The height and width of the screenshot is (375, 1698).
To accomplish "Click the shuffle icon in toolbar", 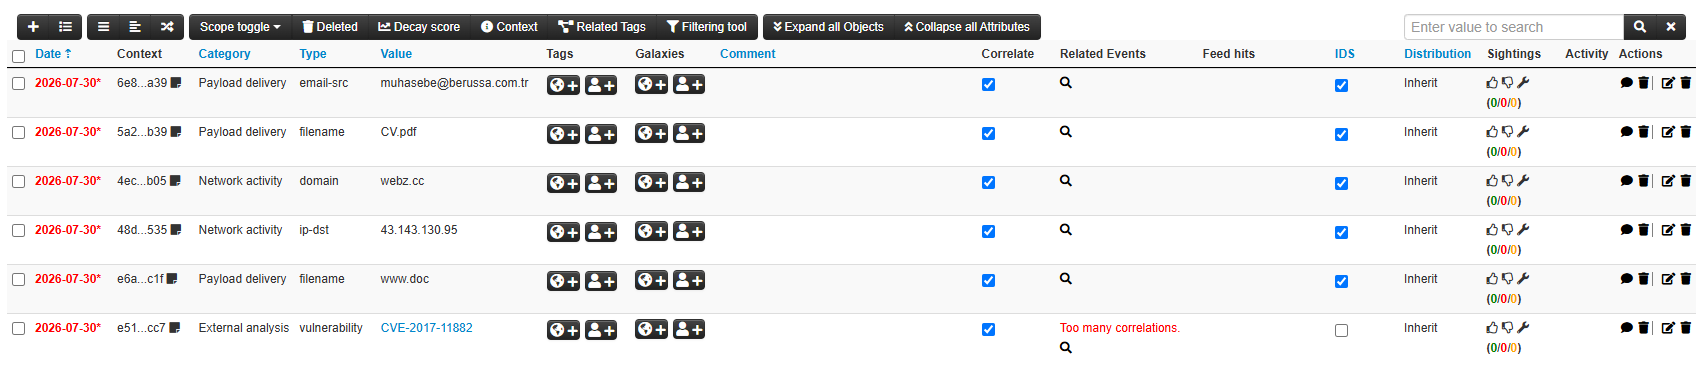I will click(x=167, y=27).
